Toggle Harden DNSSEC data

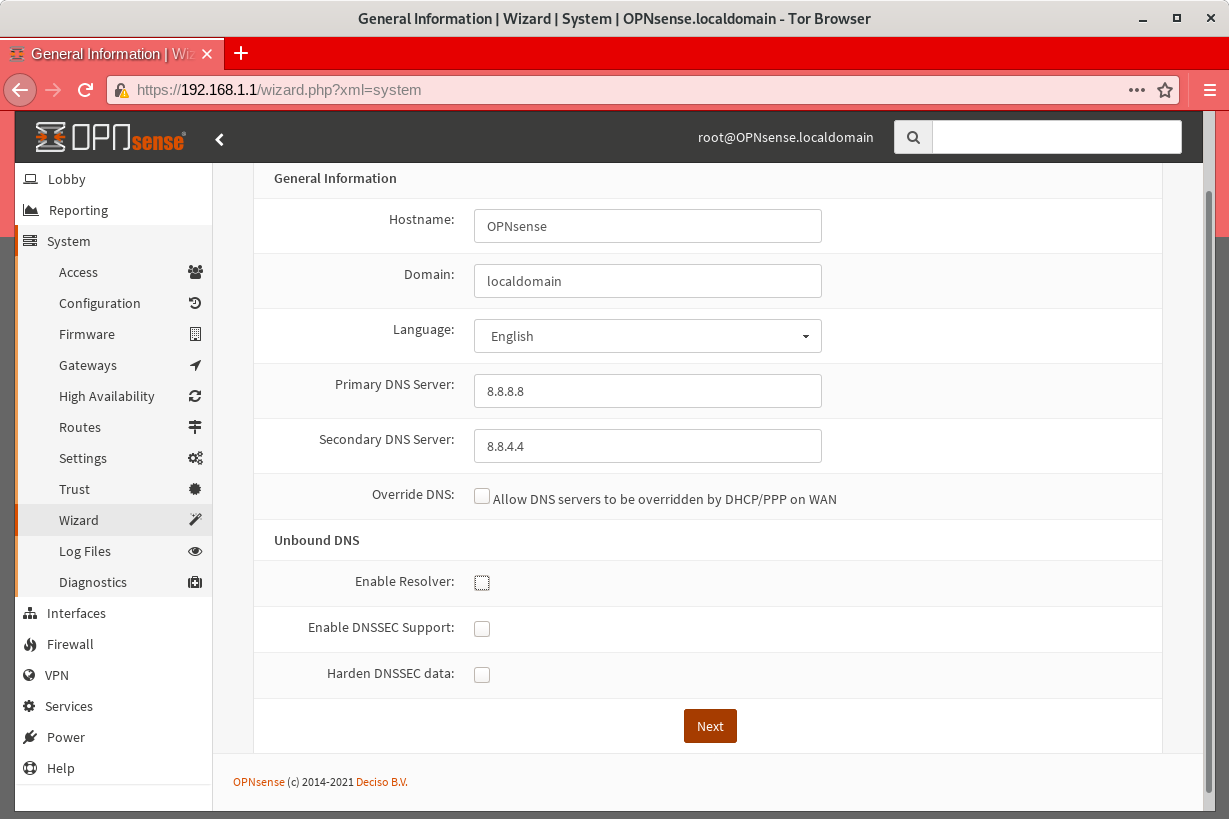point(482,674)
